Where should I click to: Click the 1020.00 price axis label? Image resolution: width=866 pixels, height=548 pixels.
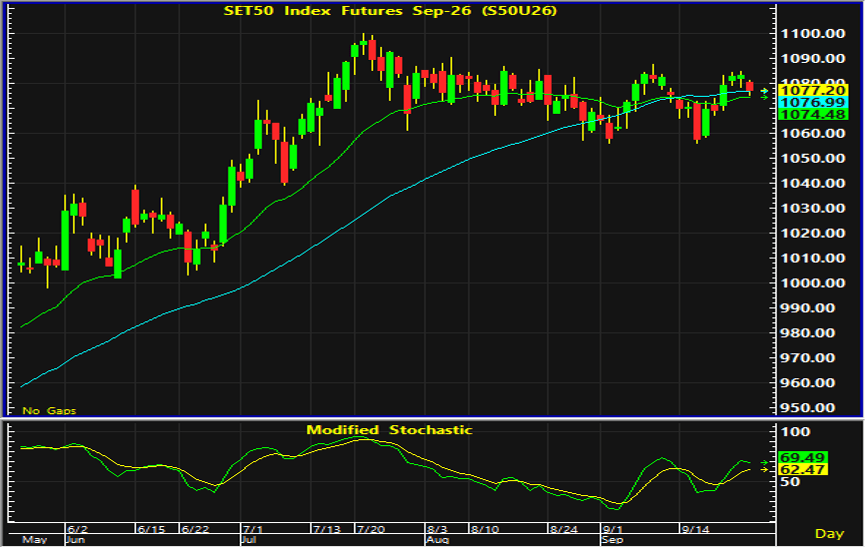pos(812,233)
